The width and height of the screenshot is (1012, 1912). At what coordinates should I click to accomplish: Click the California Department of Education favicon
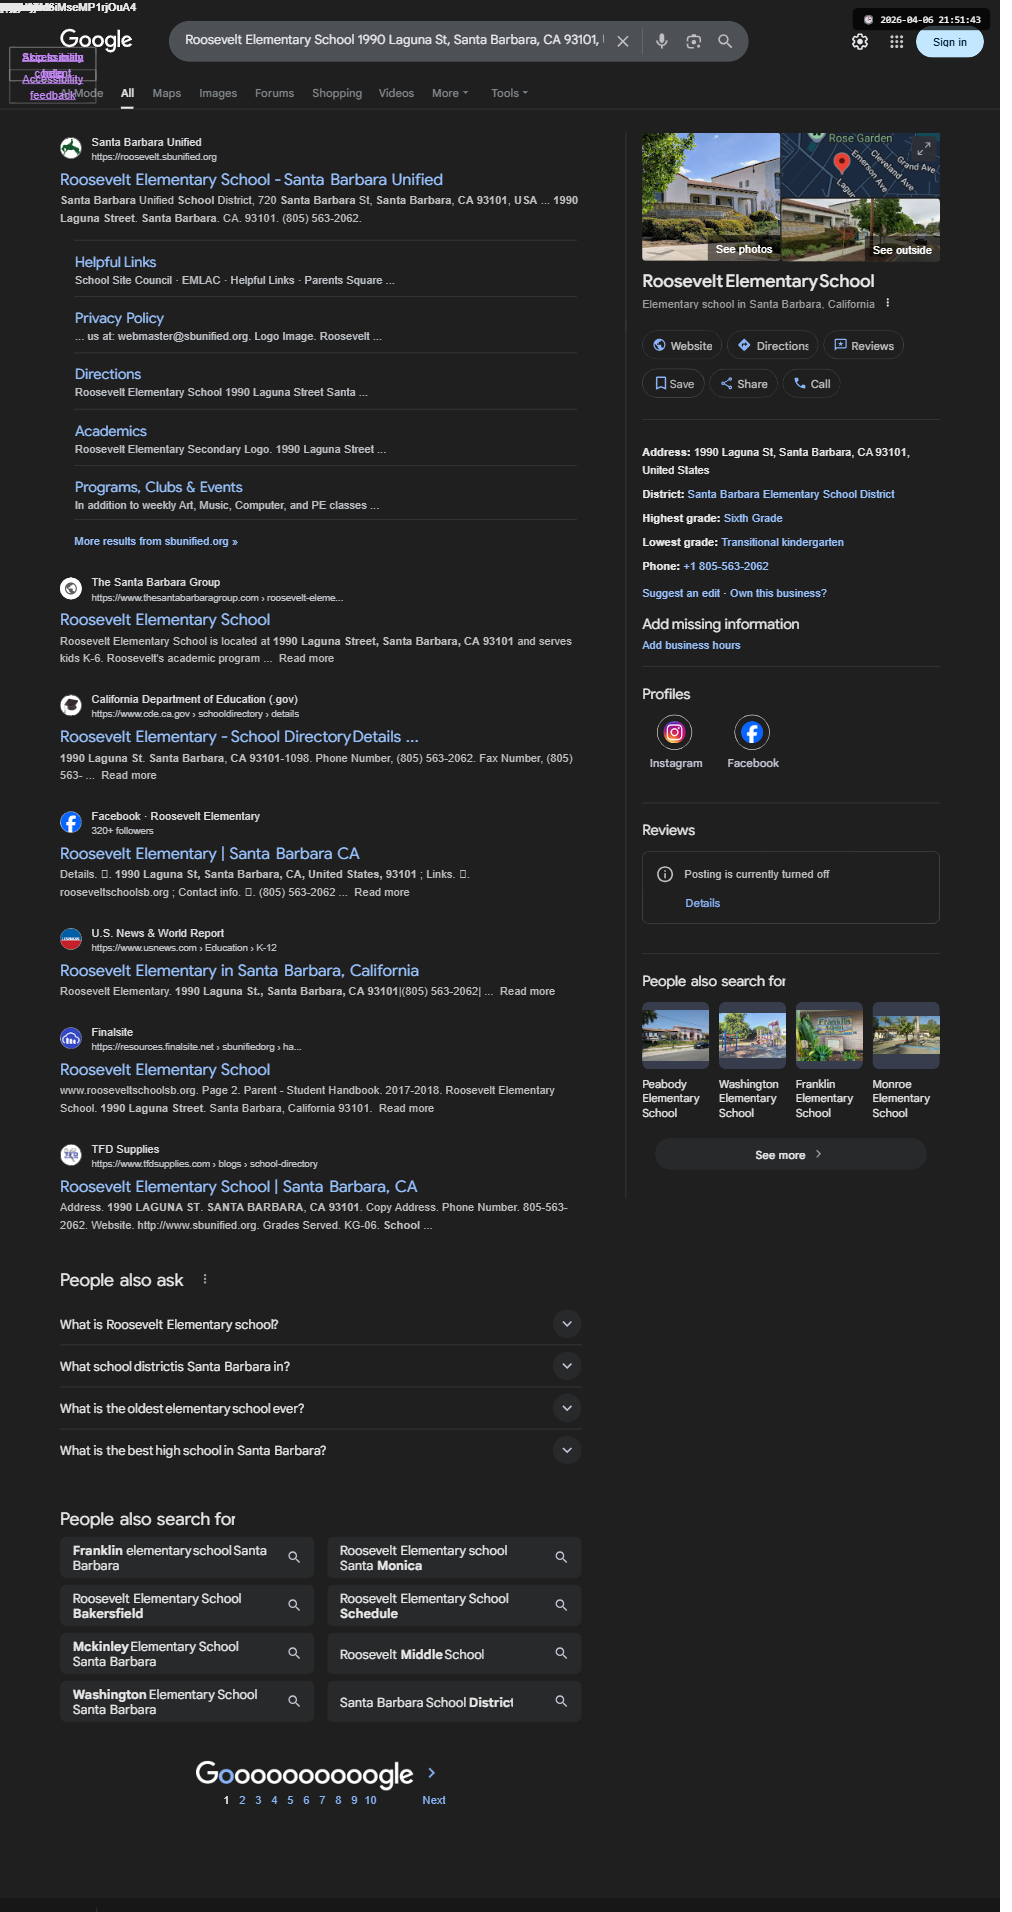(x=71, y=705)
